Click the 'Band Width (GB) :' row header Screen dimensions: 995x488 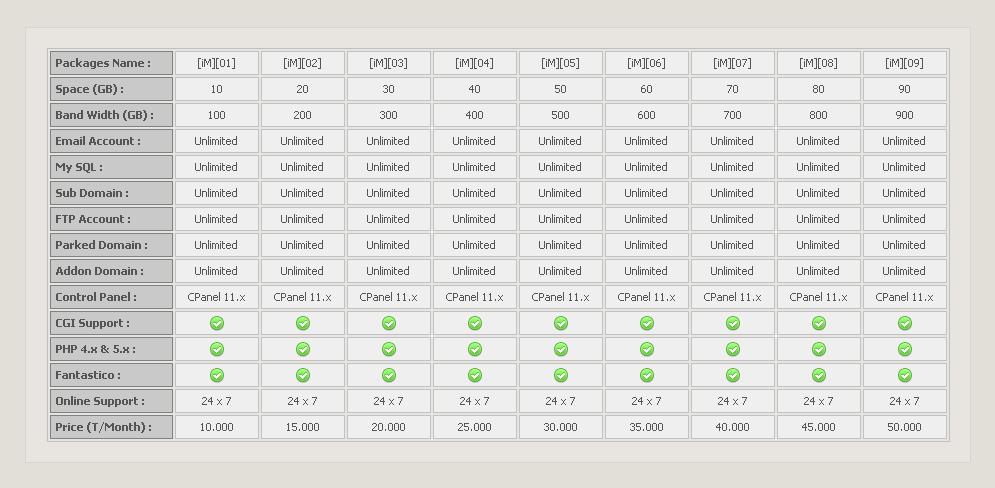coord(111,115)
